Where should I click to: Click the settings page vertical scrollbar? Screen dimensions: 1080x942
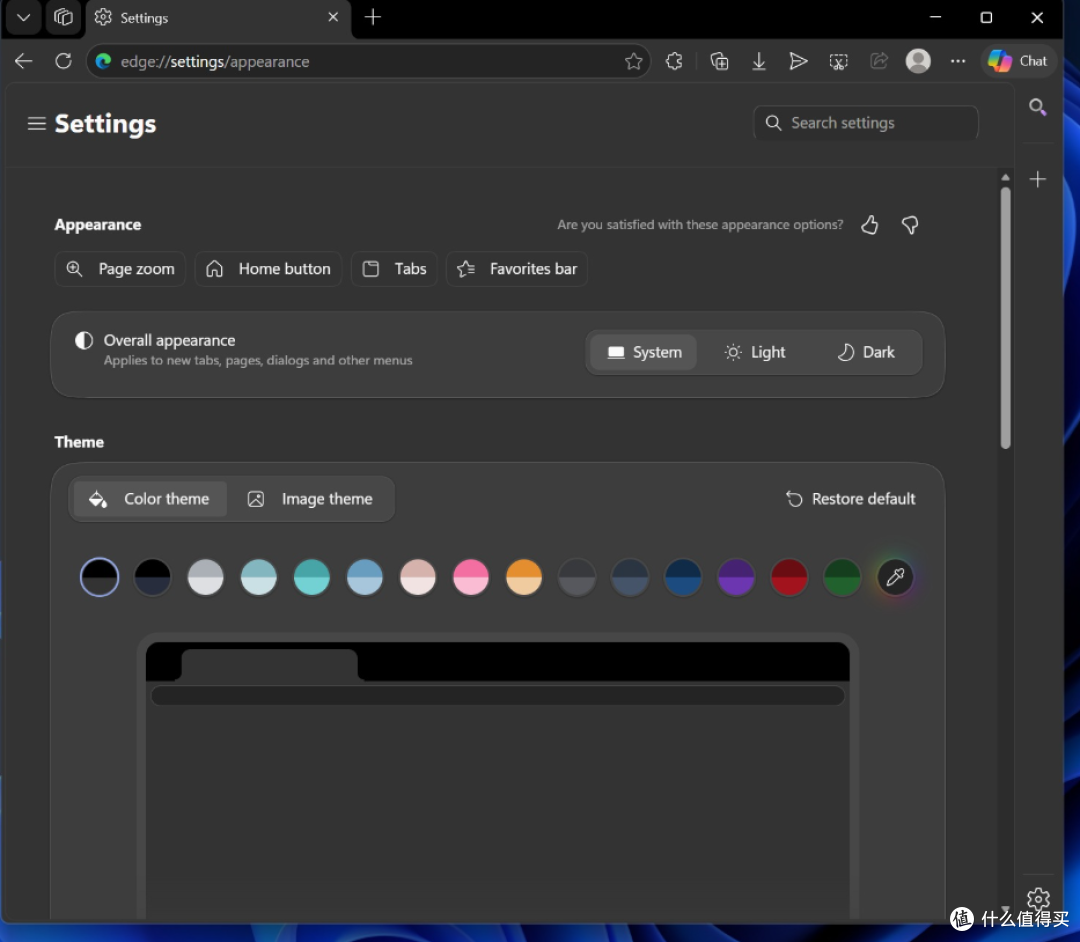pos(1005,318)
